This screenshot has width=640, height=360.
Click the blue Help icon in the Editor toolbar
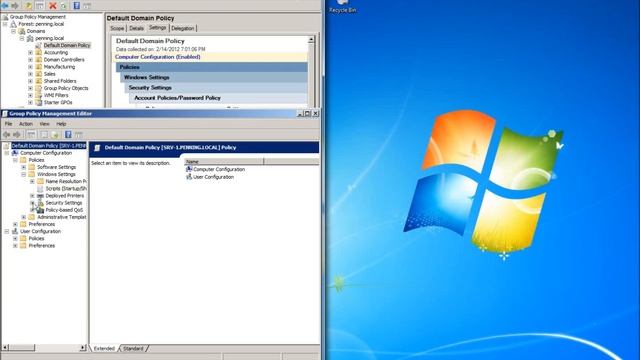click(68, 135)
